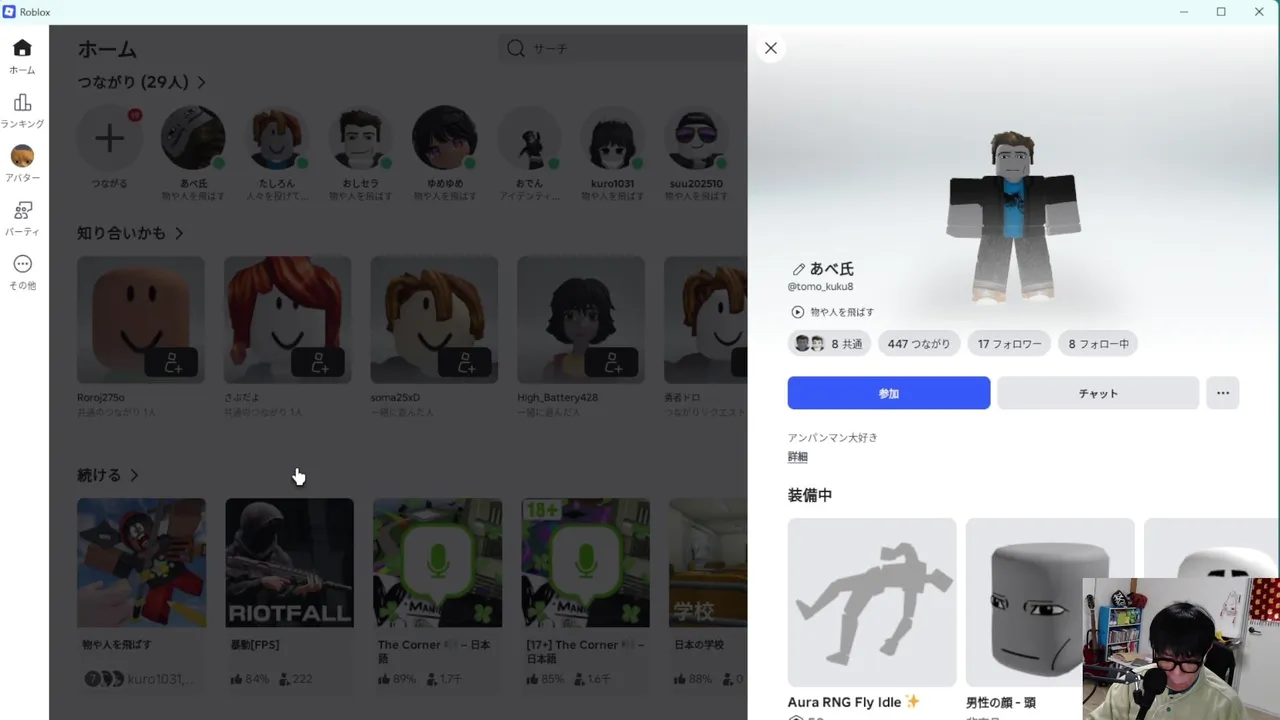1280x720 pixels.
Task: Add High_Battery428 as a connection via card icon
Action: tap(612, 362)
